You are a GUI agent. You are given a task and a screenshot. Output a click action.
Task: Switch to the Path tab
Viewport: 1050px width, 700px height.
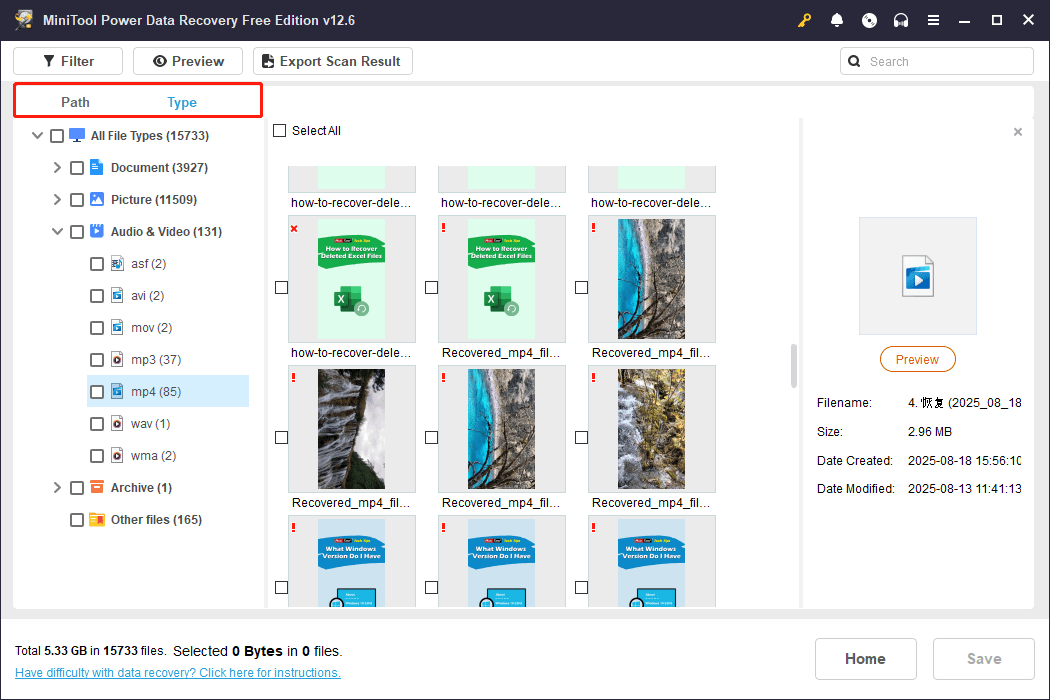75,101
